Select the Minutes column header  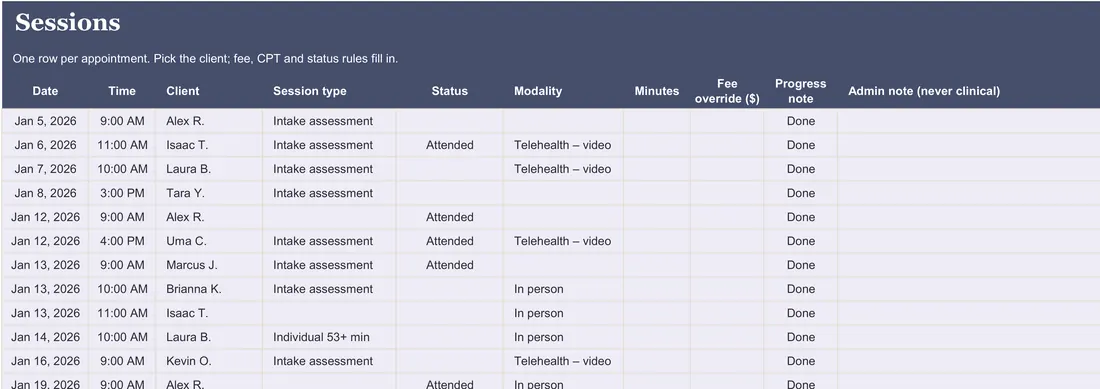657,91
